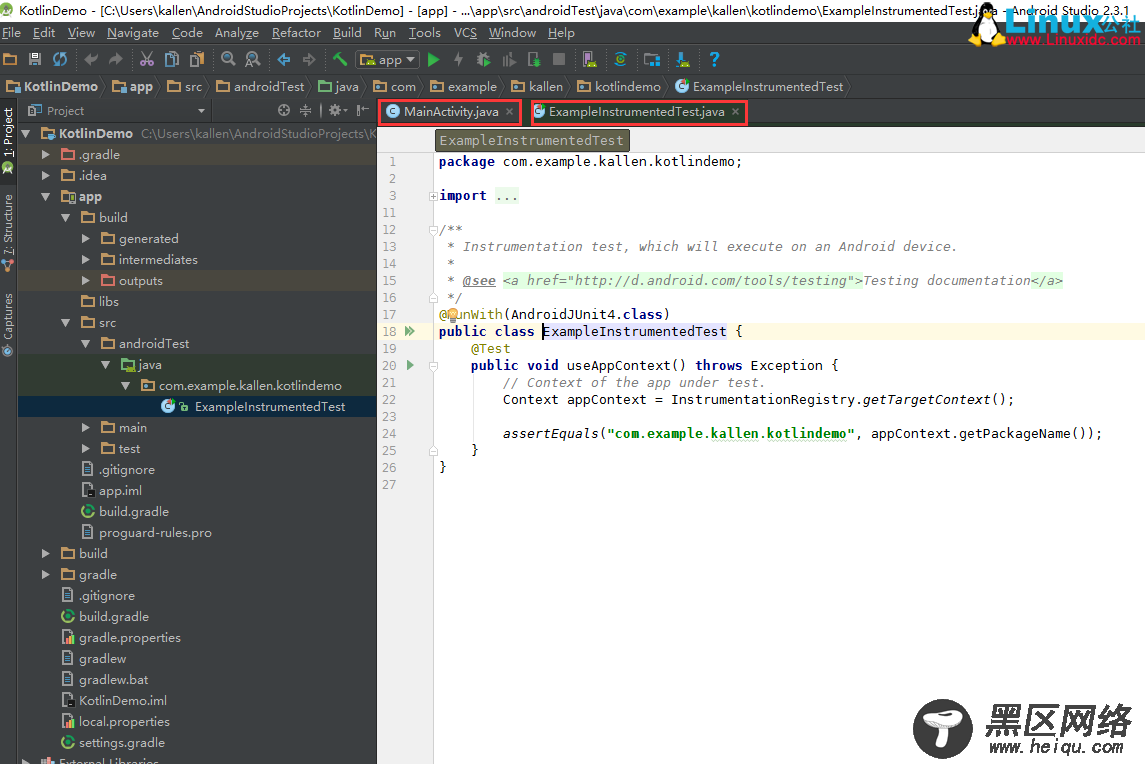Open the Navigate menu
The image size is (1145, 764).
point(133,33)
